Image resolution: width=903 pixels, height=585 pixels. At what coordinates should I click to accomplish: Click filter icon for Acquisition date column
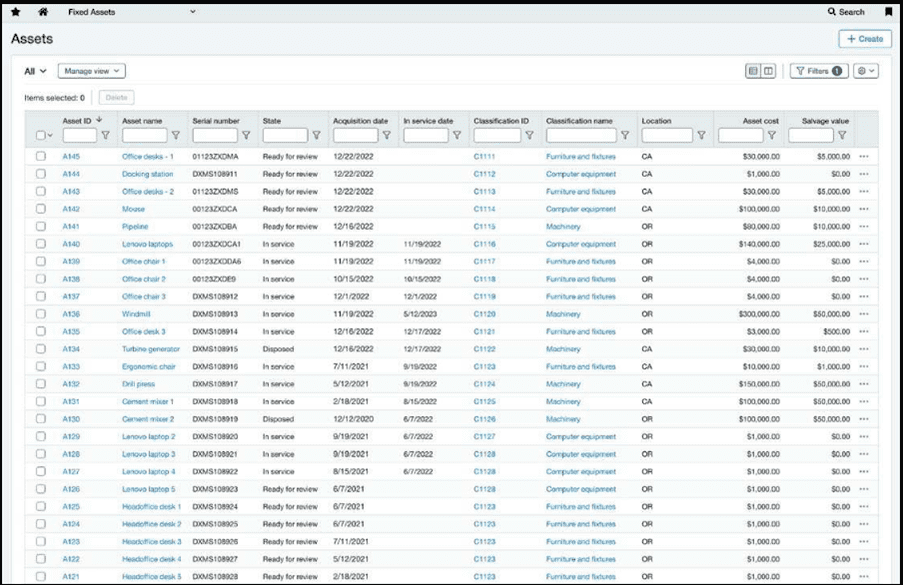click(x=386, y=135)
